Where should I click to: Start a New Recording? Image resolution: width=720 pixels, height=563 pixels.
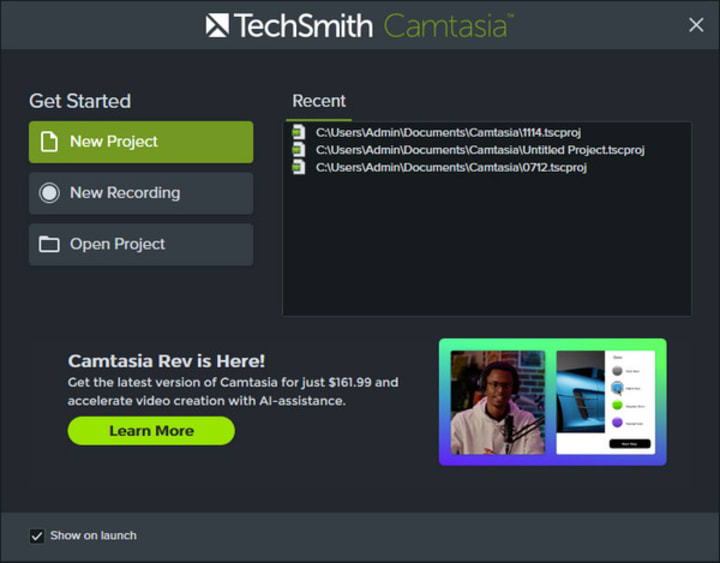(141, 193)
